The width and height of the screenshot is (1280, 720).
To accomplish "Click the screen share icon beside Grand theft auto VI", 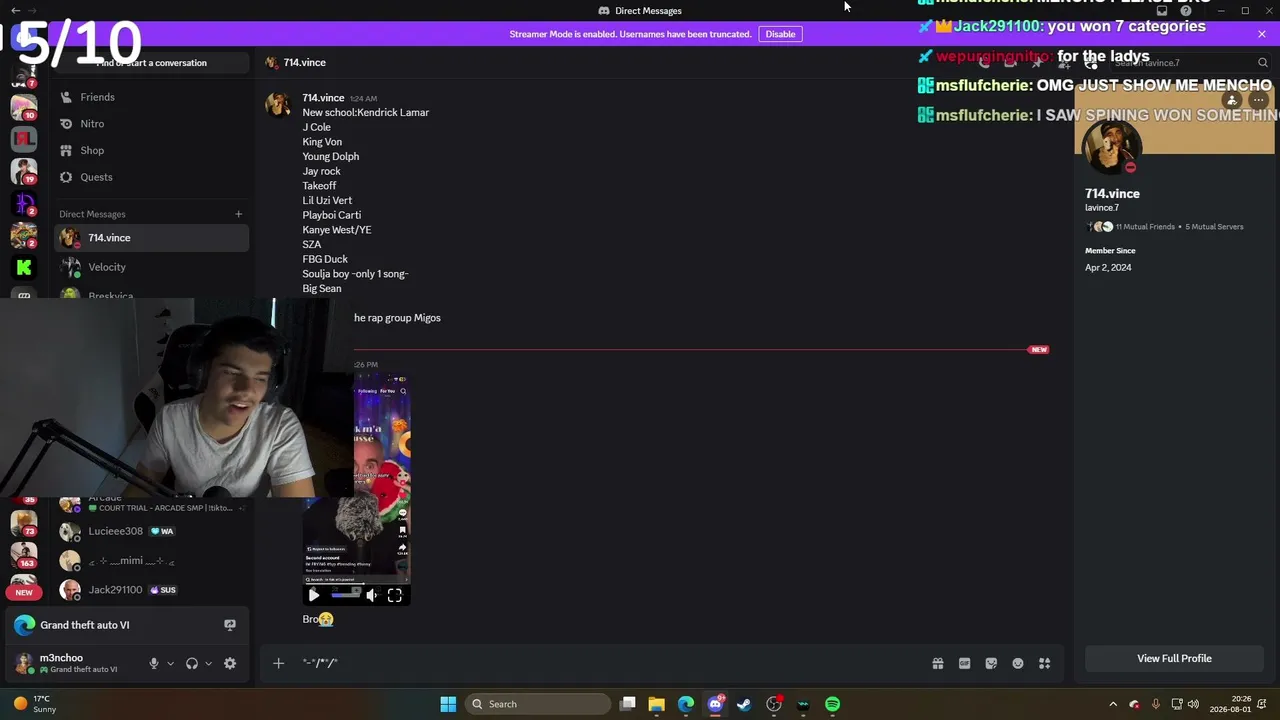I will [x=230, y=625].
